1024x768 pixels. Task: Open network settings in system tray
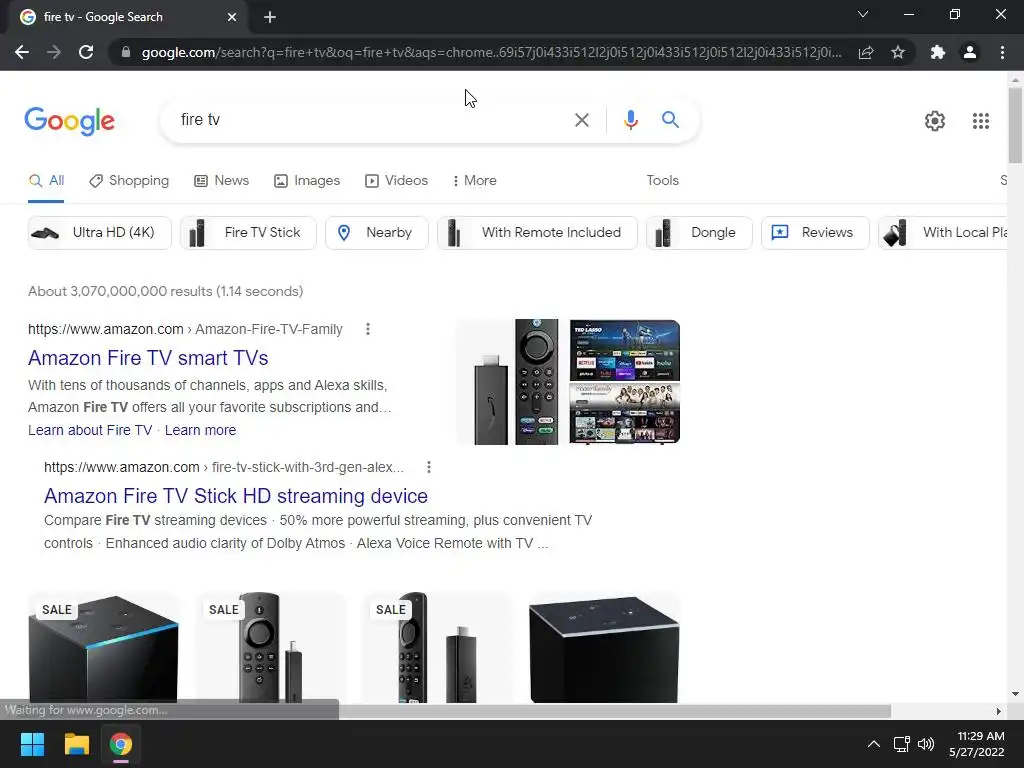pyautogui.click(x=901, y=744)
